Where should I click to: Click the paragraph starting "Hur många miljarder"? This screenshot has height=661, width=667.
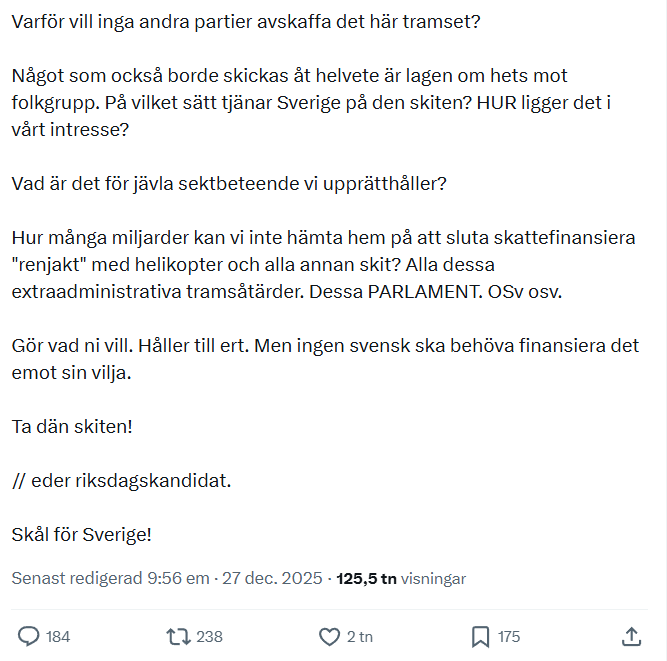point(324,265)
